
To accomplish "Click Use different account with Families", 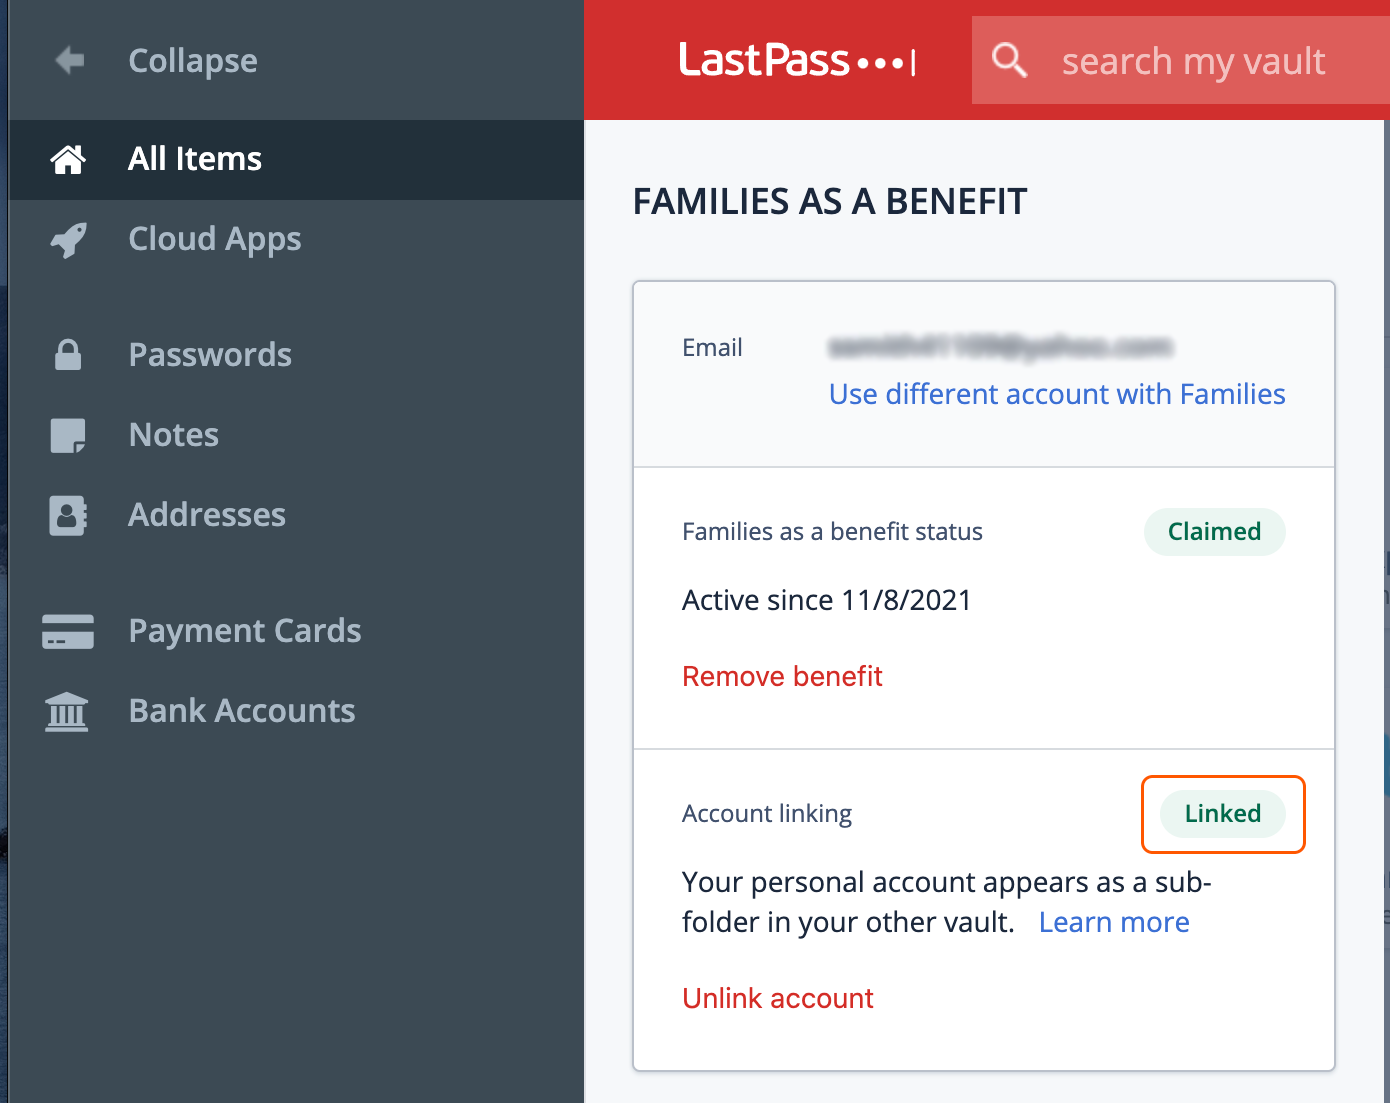I will tap(1056, 394).
